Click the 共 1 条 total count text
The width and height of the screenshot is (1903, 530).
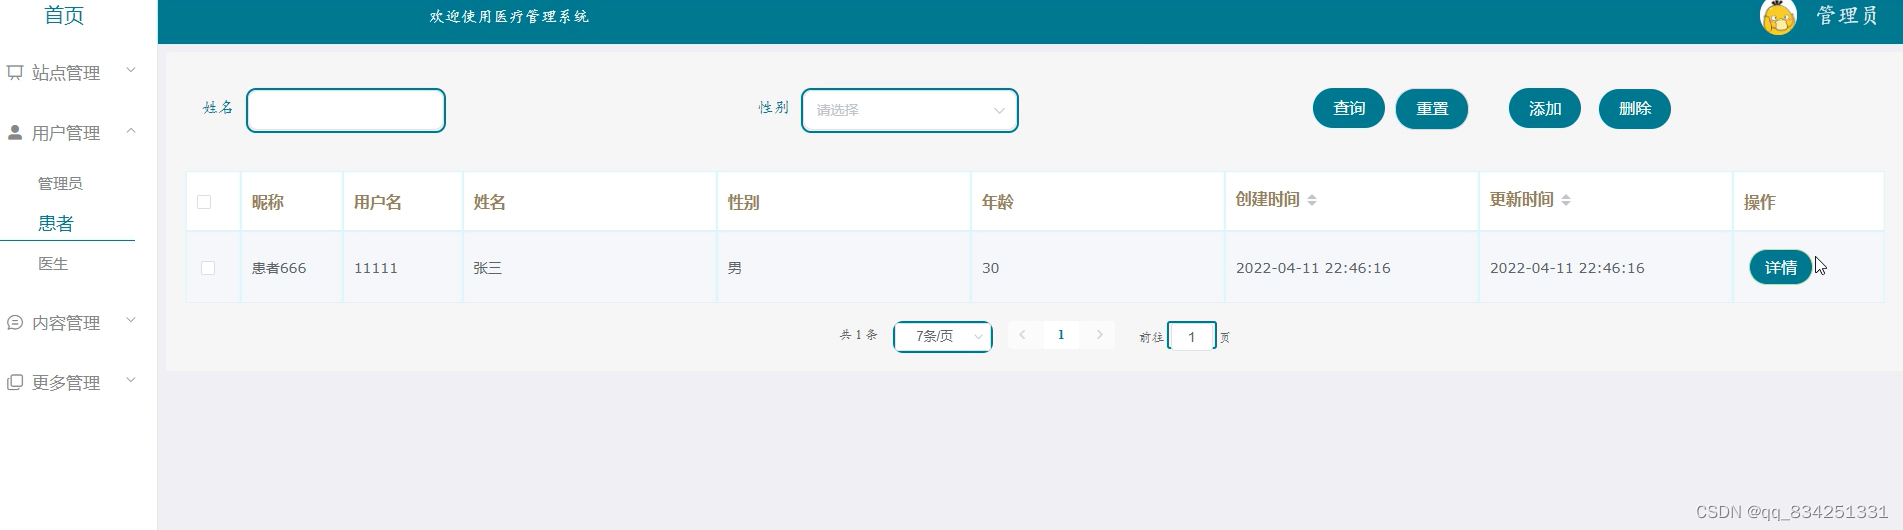point(859,335)
